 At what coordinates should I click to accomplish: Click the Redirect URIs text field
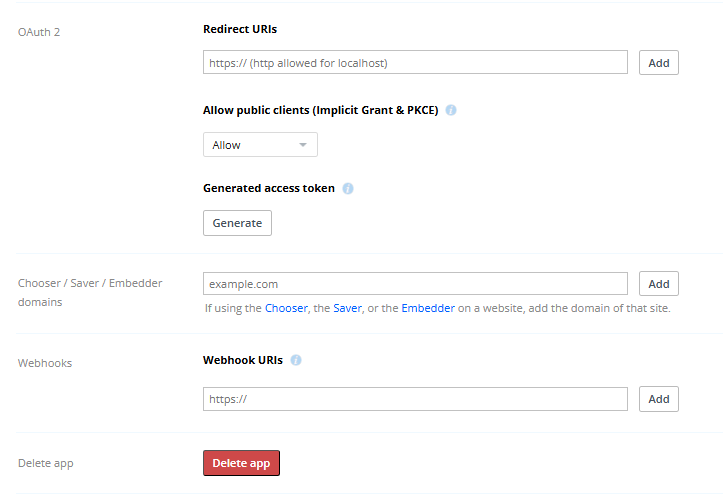415,63
